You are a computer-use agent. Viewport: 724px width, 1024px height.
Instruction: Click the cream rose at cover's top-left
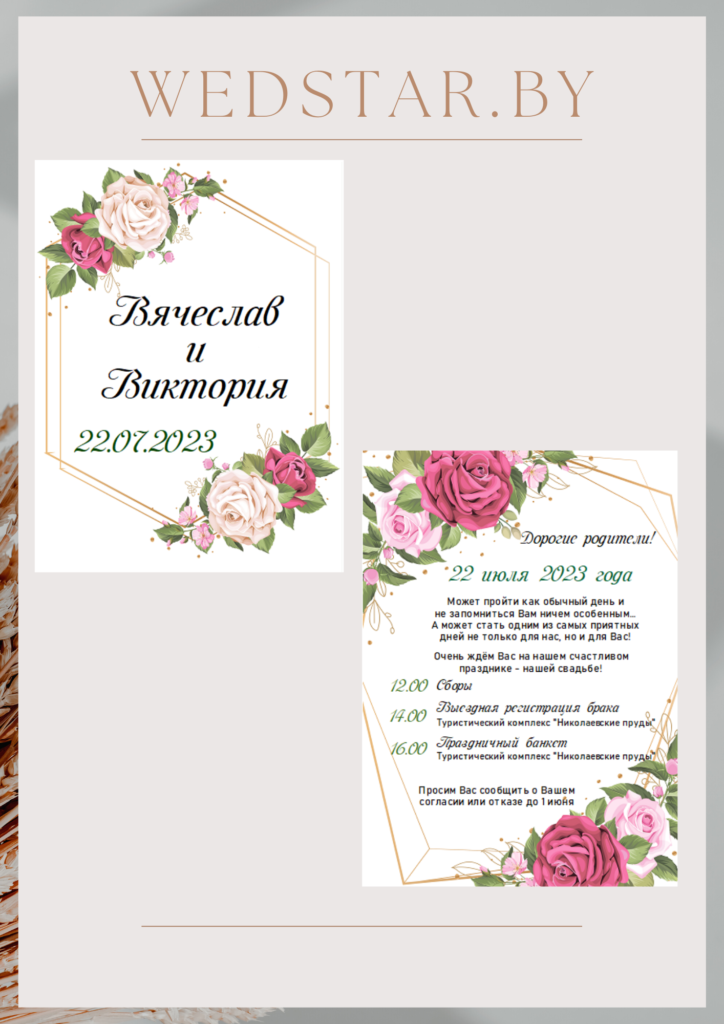(133, 213)
